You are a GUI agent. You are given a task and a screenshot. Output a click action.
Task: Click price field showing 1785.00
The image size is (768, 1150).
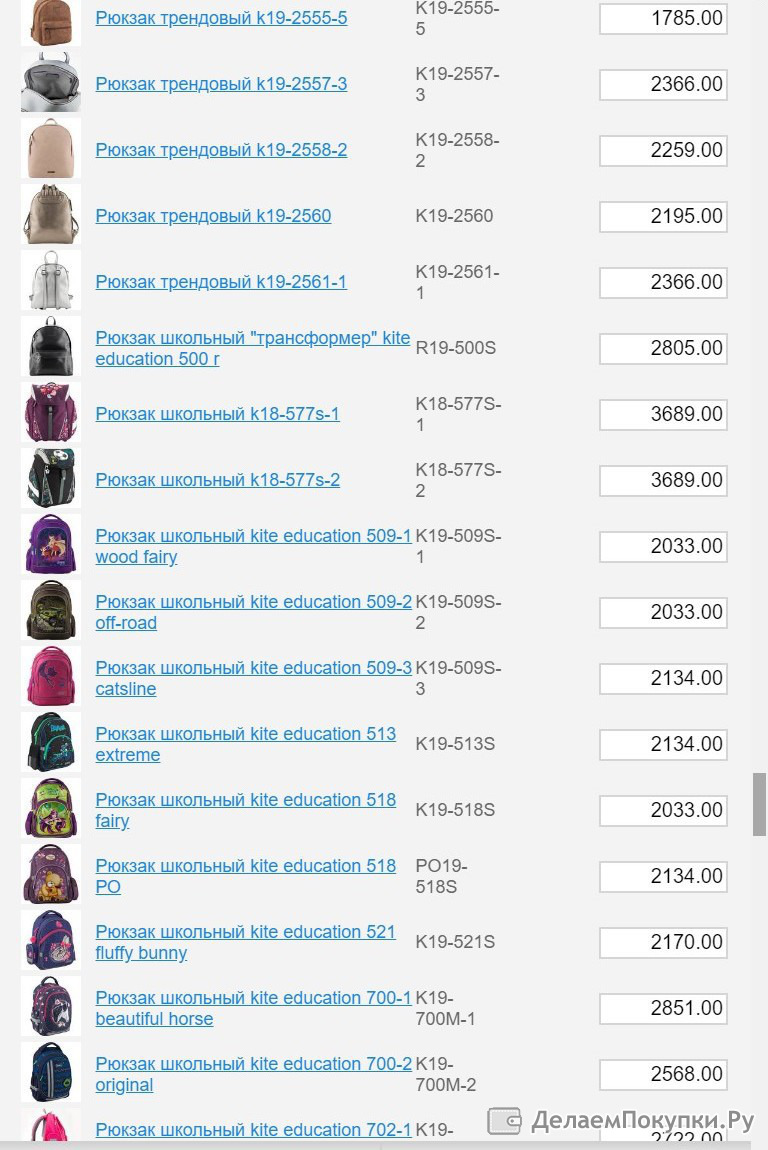pos(663,18)
